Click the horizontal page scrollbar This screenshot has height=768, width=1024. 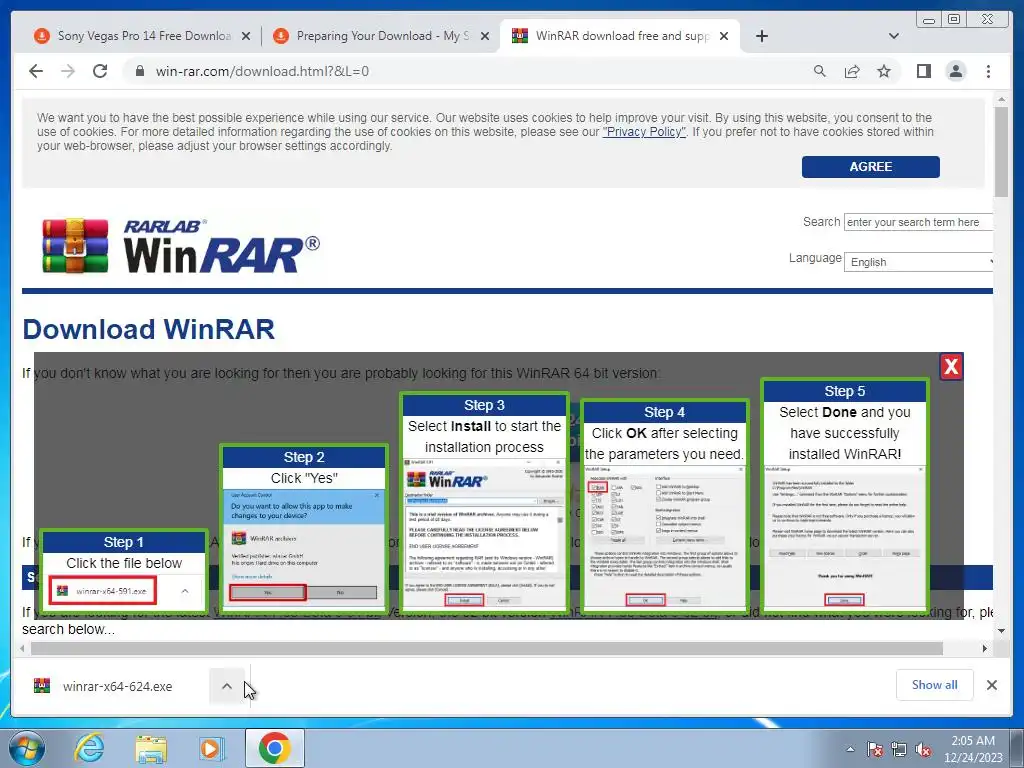[x=487, y=648]
